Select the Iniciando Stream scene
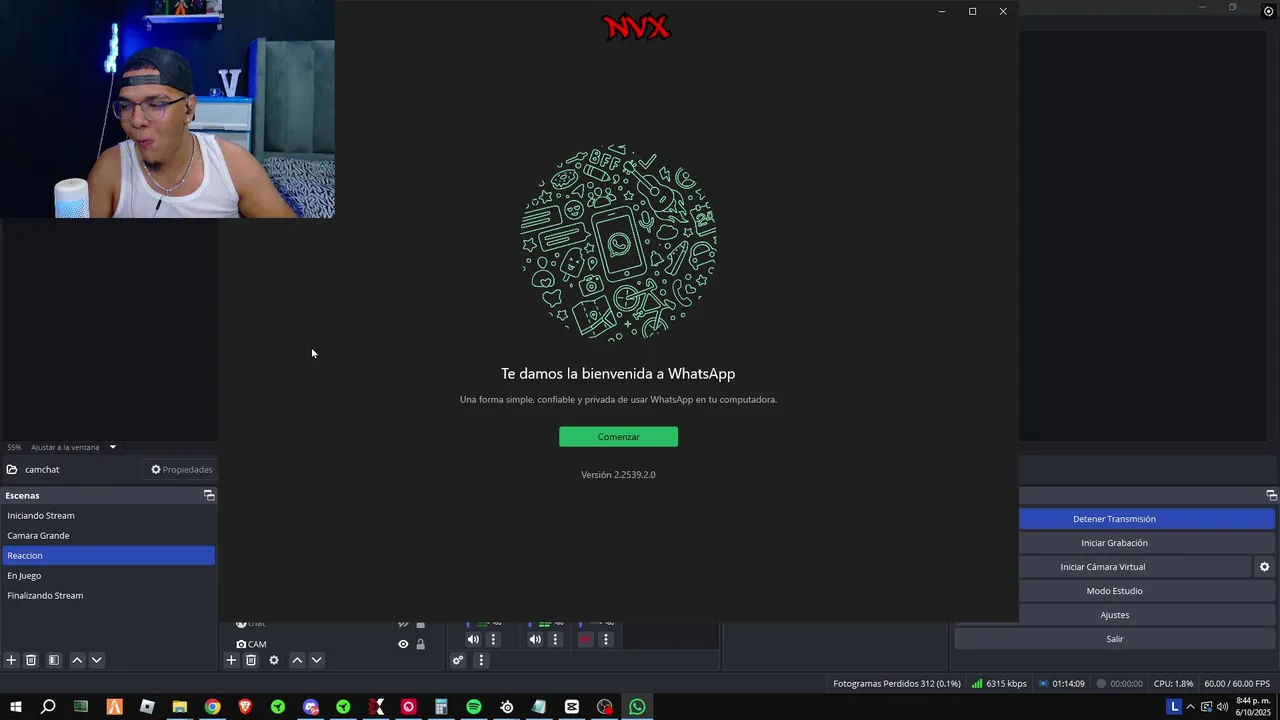The image size is (1280, 720). (108, 516)
